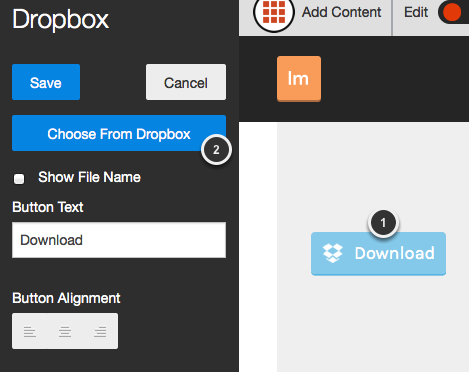Cancel the Dropbox settings

pyautogui.click(x=186, y=82)
